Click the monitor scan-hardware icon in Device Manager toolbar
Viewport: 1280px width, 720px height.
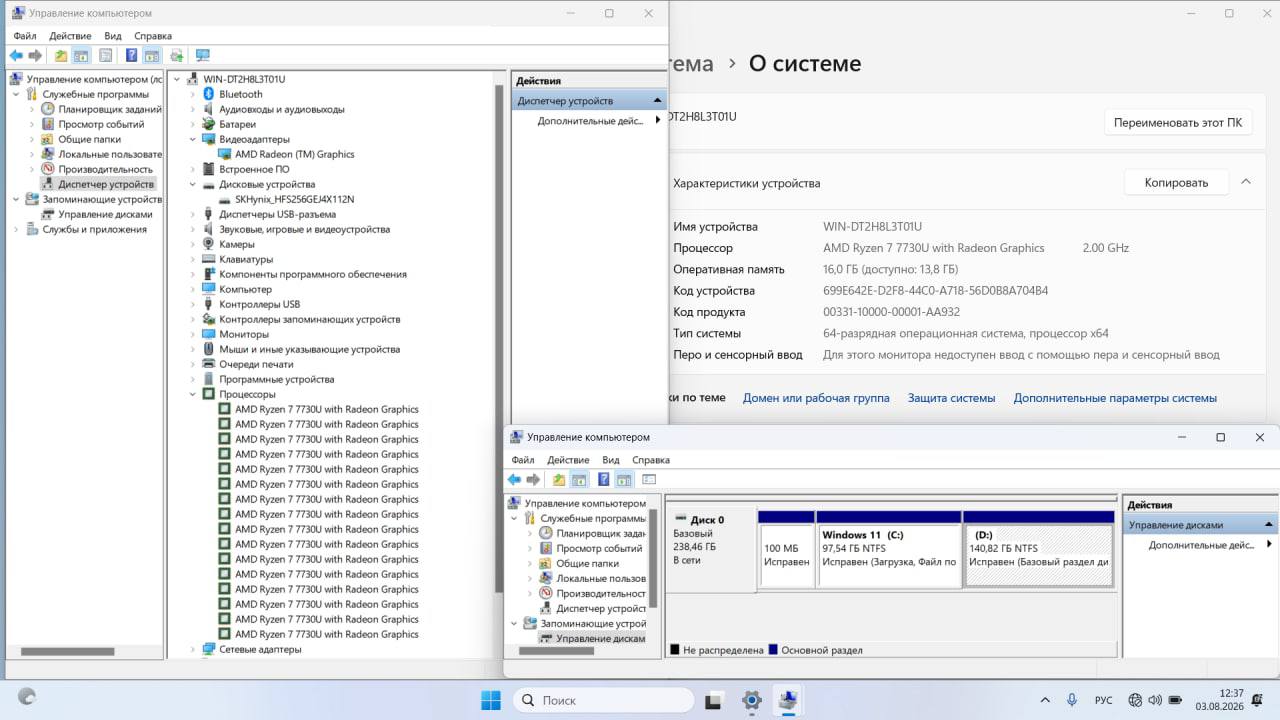203,56
